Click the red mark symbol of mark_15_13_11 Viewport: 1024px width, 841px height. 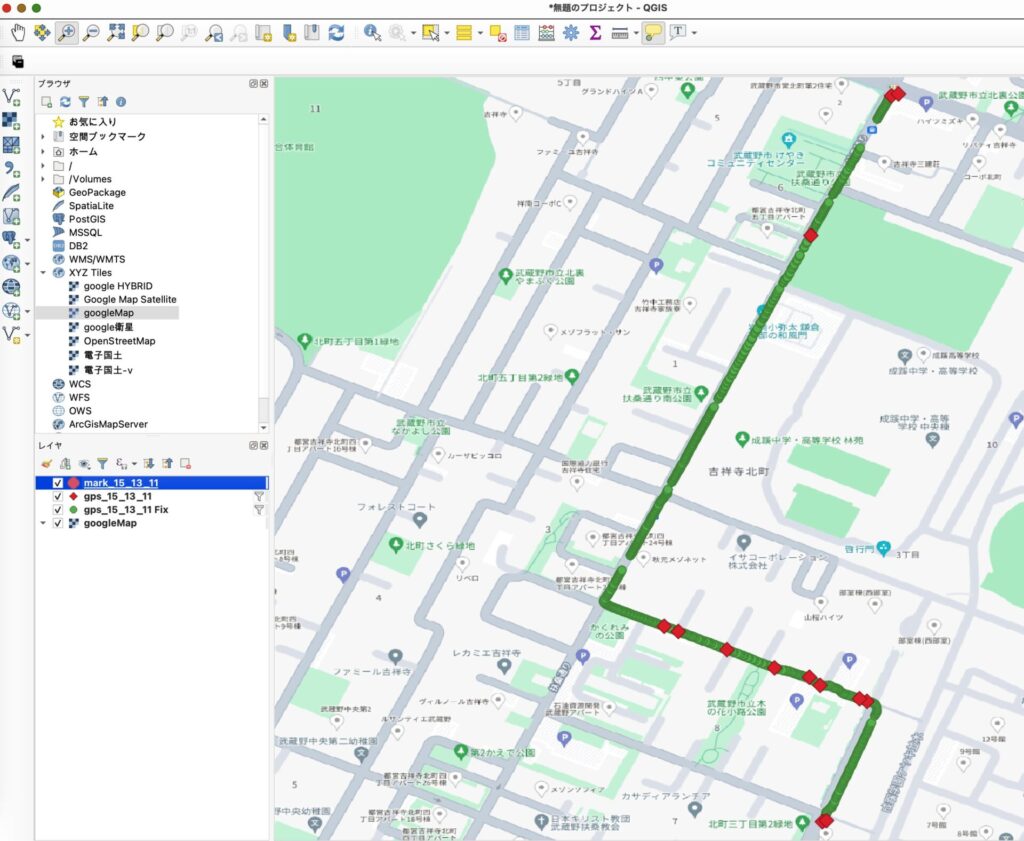point(73,483)
